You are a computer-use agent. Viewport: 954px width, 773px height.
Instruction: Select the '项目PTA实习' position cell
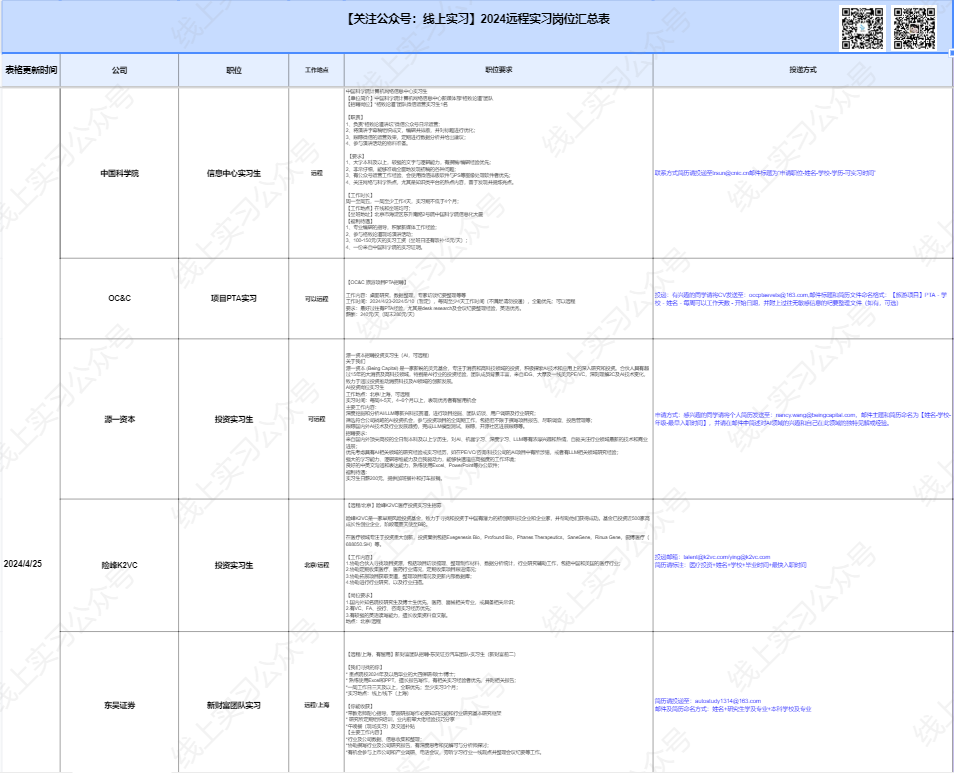tap(234, 298)
